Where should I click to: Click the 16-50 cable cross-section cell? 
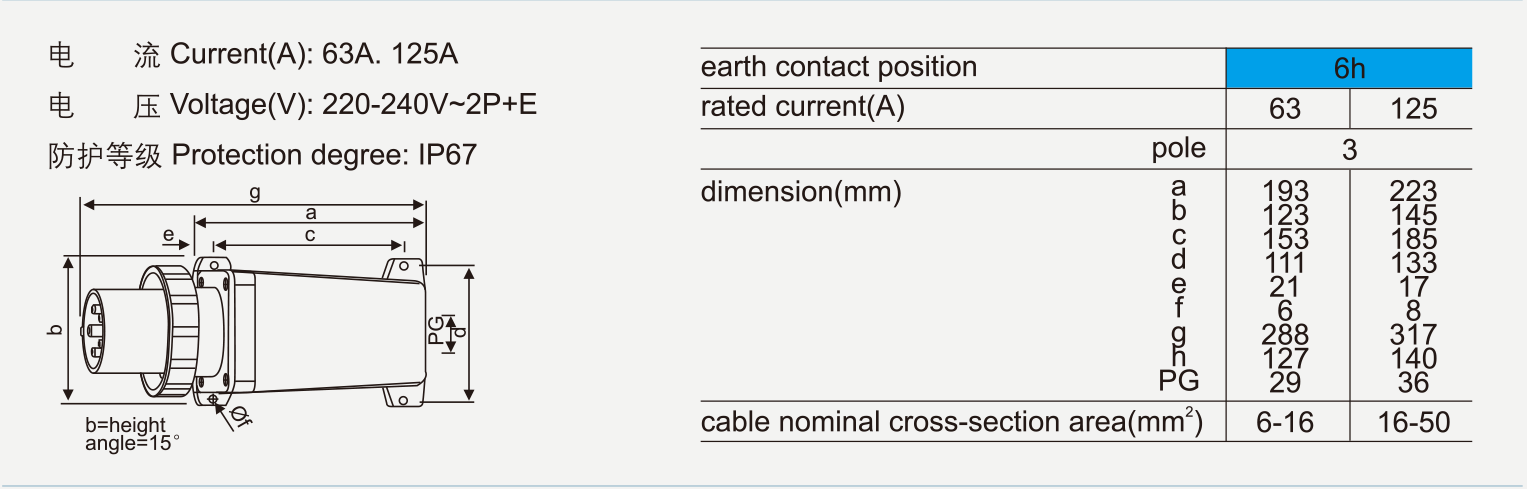pos(1413,423)
